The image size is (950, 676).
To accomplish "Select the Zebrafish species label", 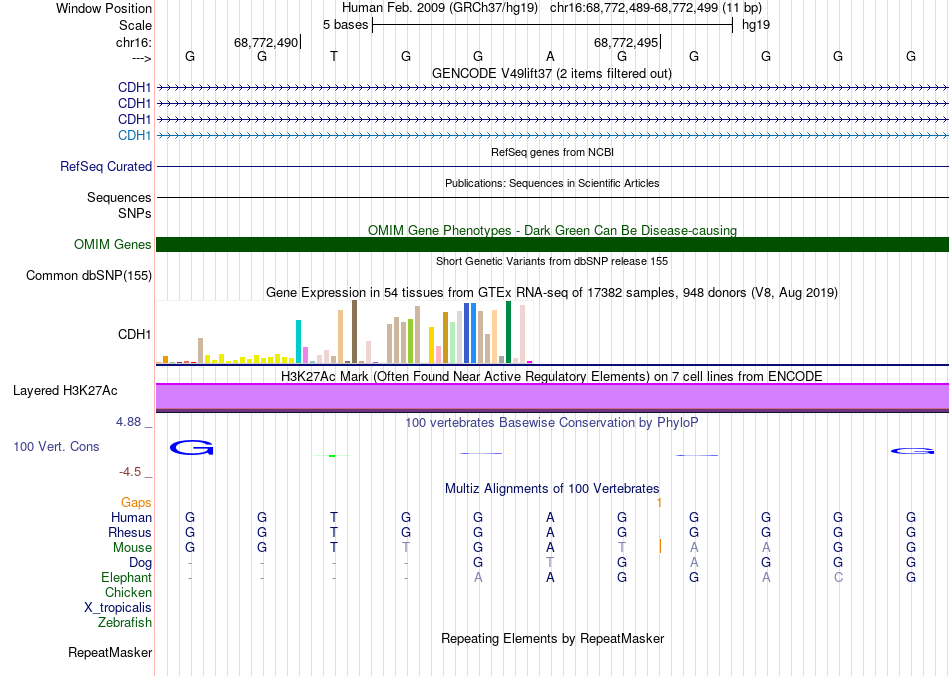I will point(125,623).
